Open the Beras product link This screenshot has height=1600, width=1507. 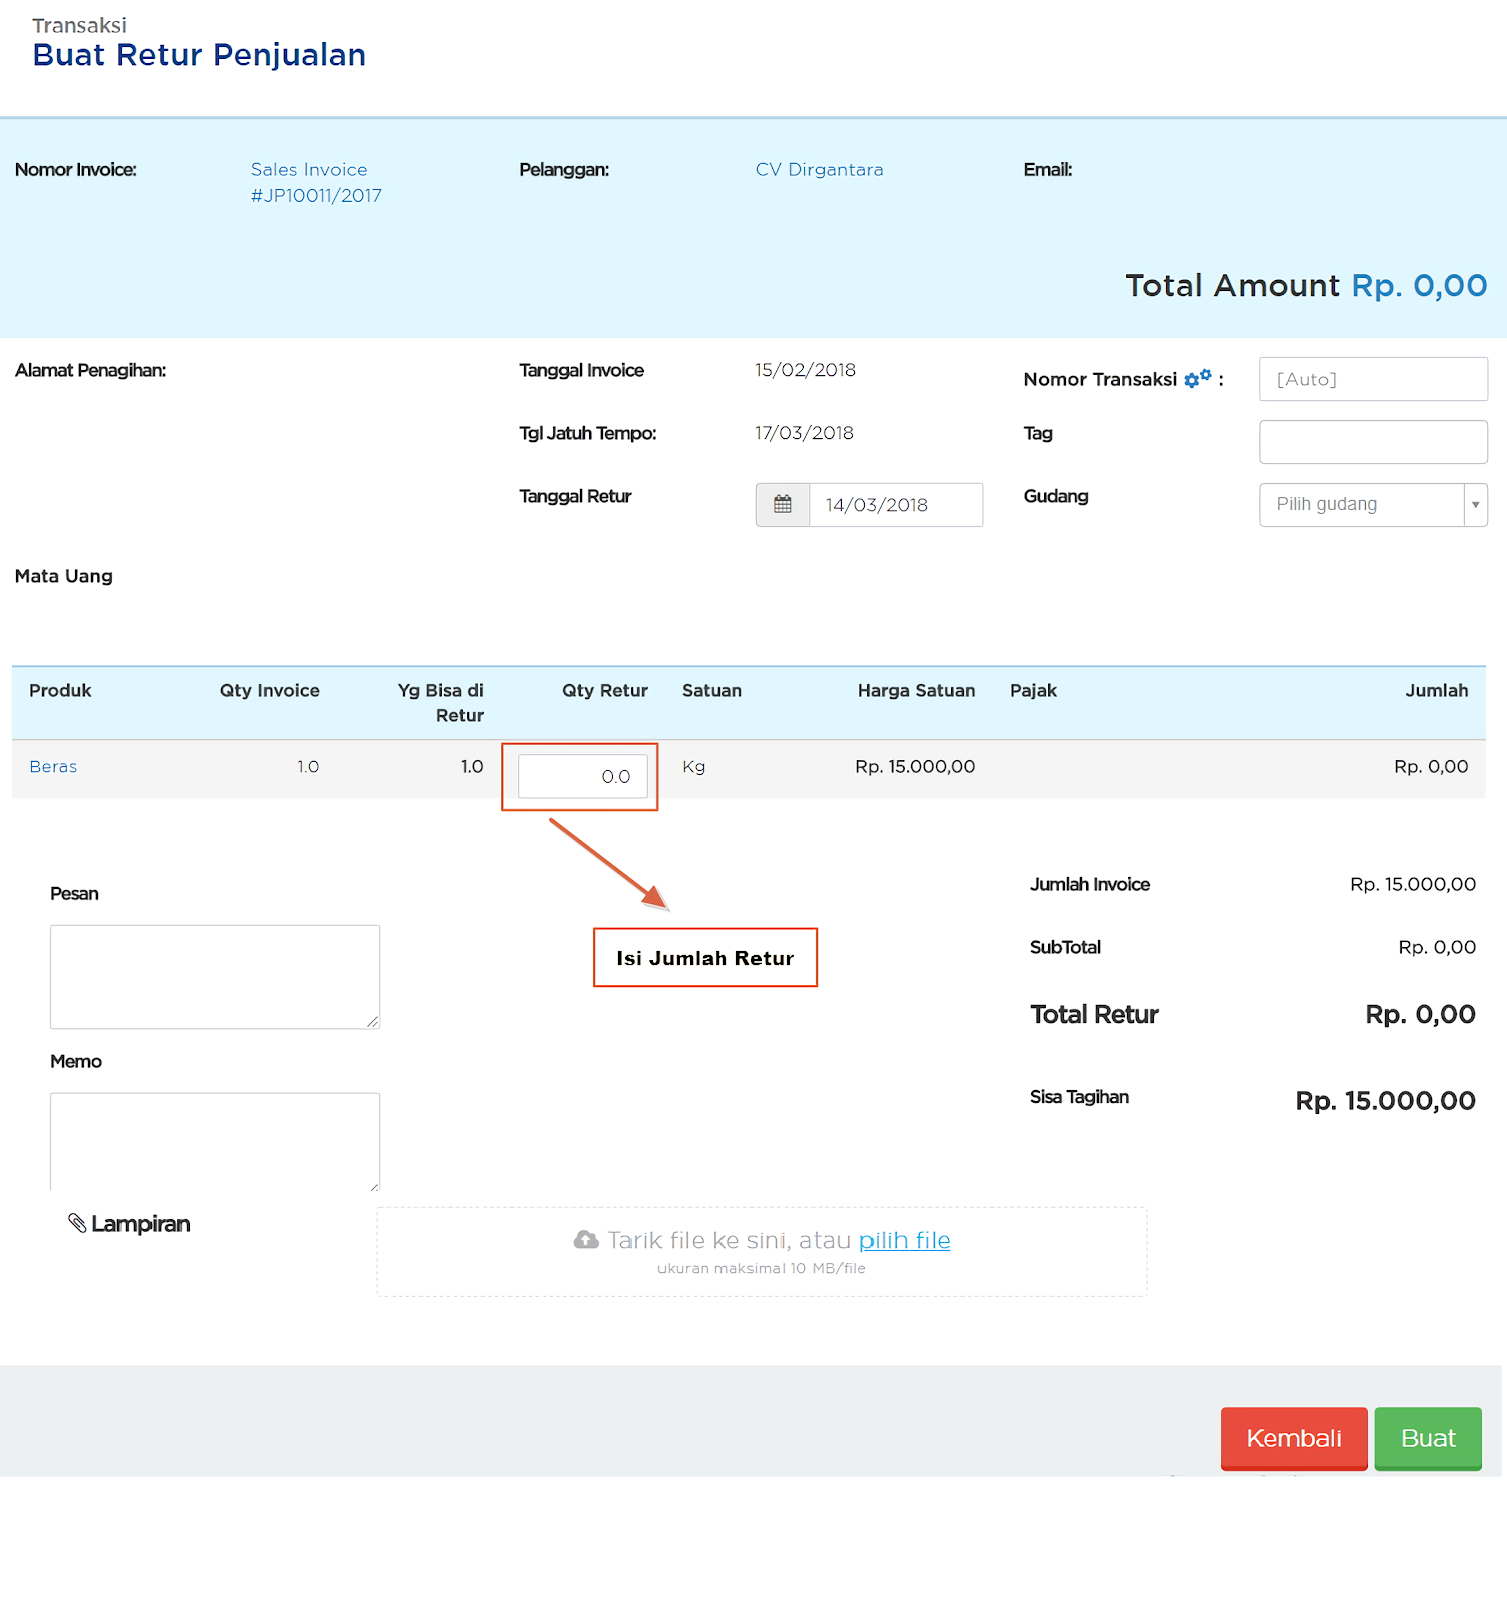pyautogui.click(x=53, y=767)
